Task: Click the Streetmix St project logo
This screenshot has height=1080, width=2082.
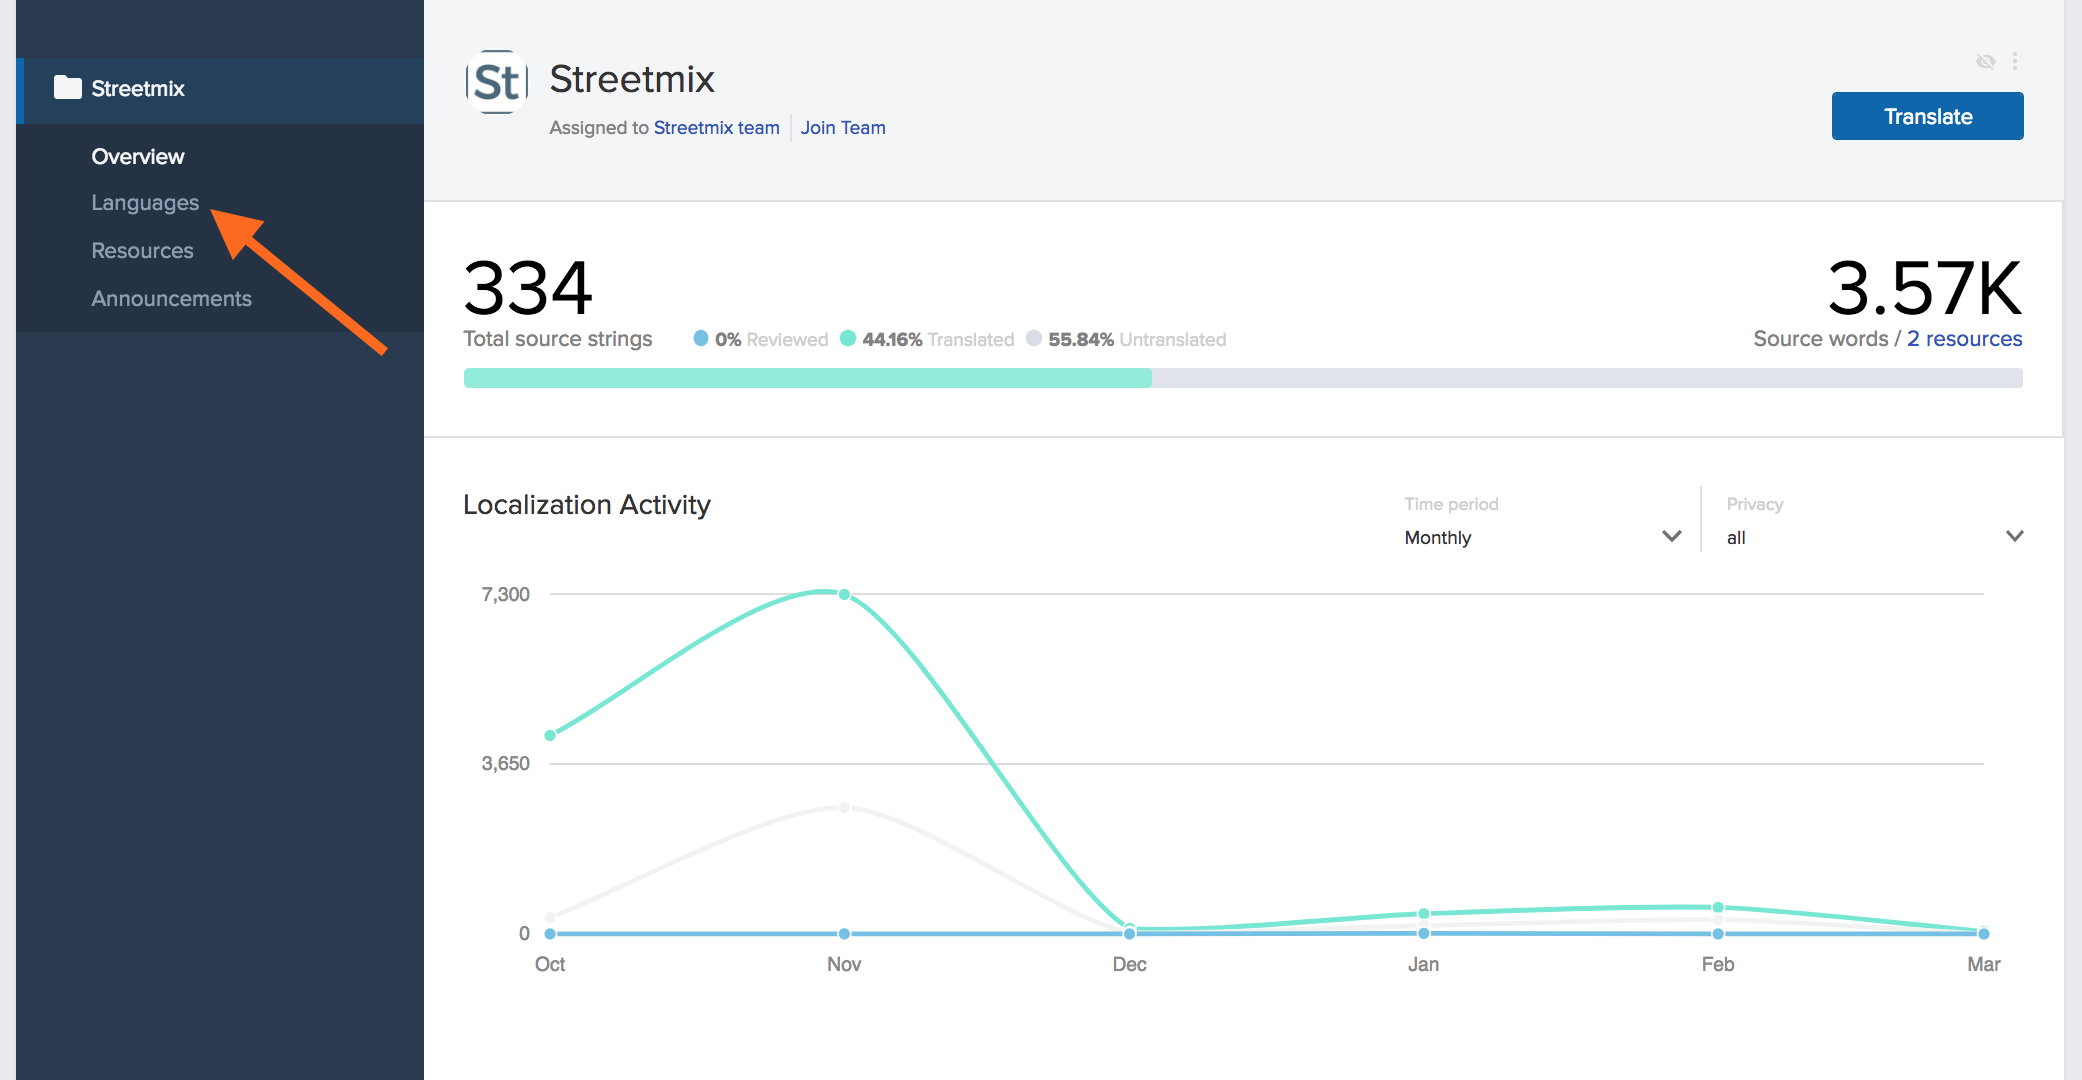Action: [x=497, y=82]
